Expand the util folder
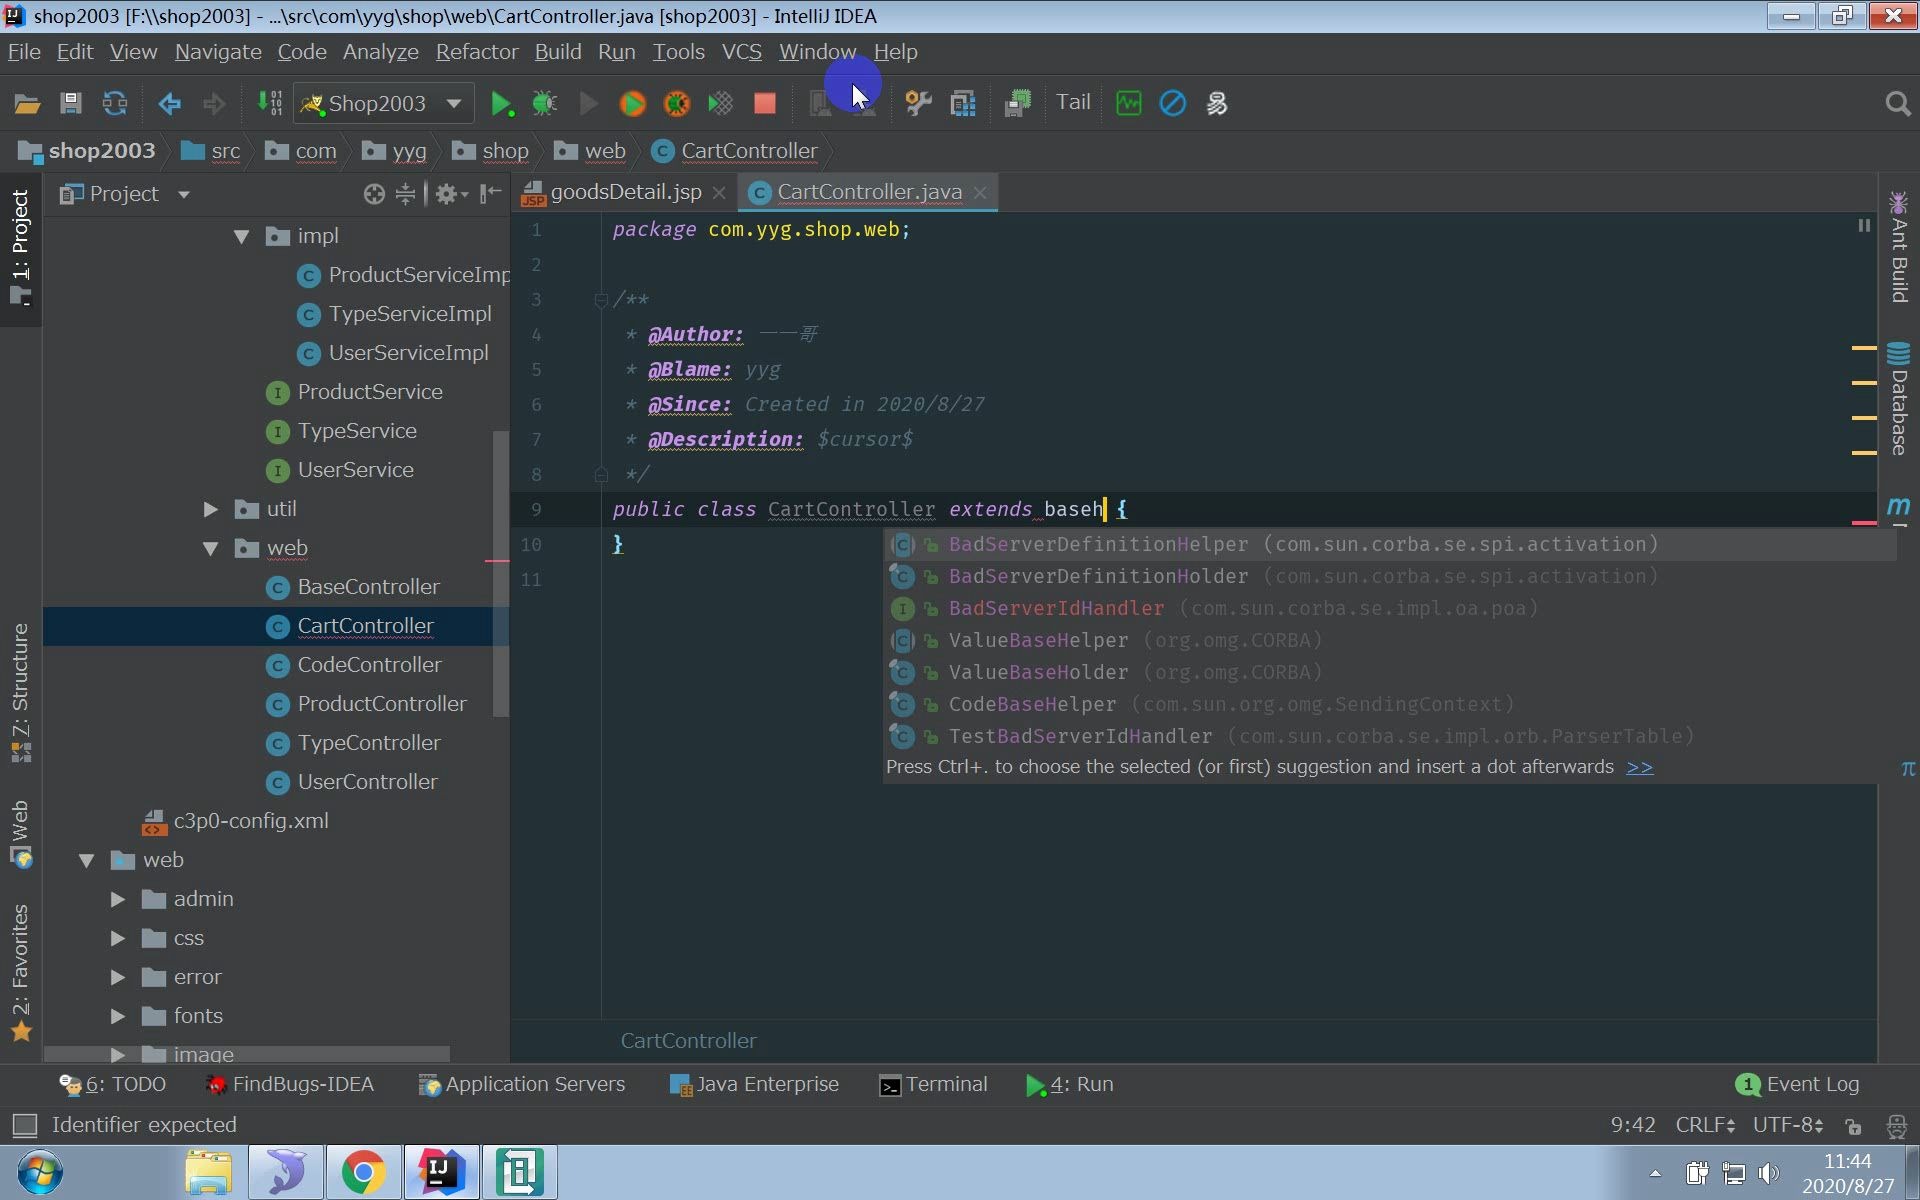The image size is (1920, 1200). (210, 510)
